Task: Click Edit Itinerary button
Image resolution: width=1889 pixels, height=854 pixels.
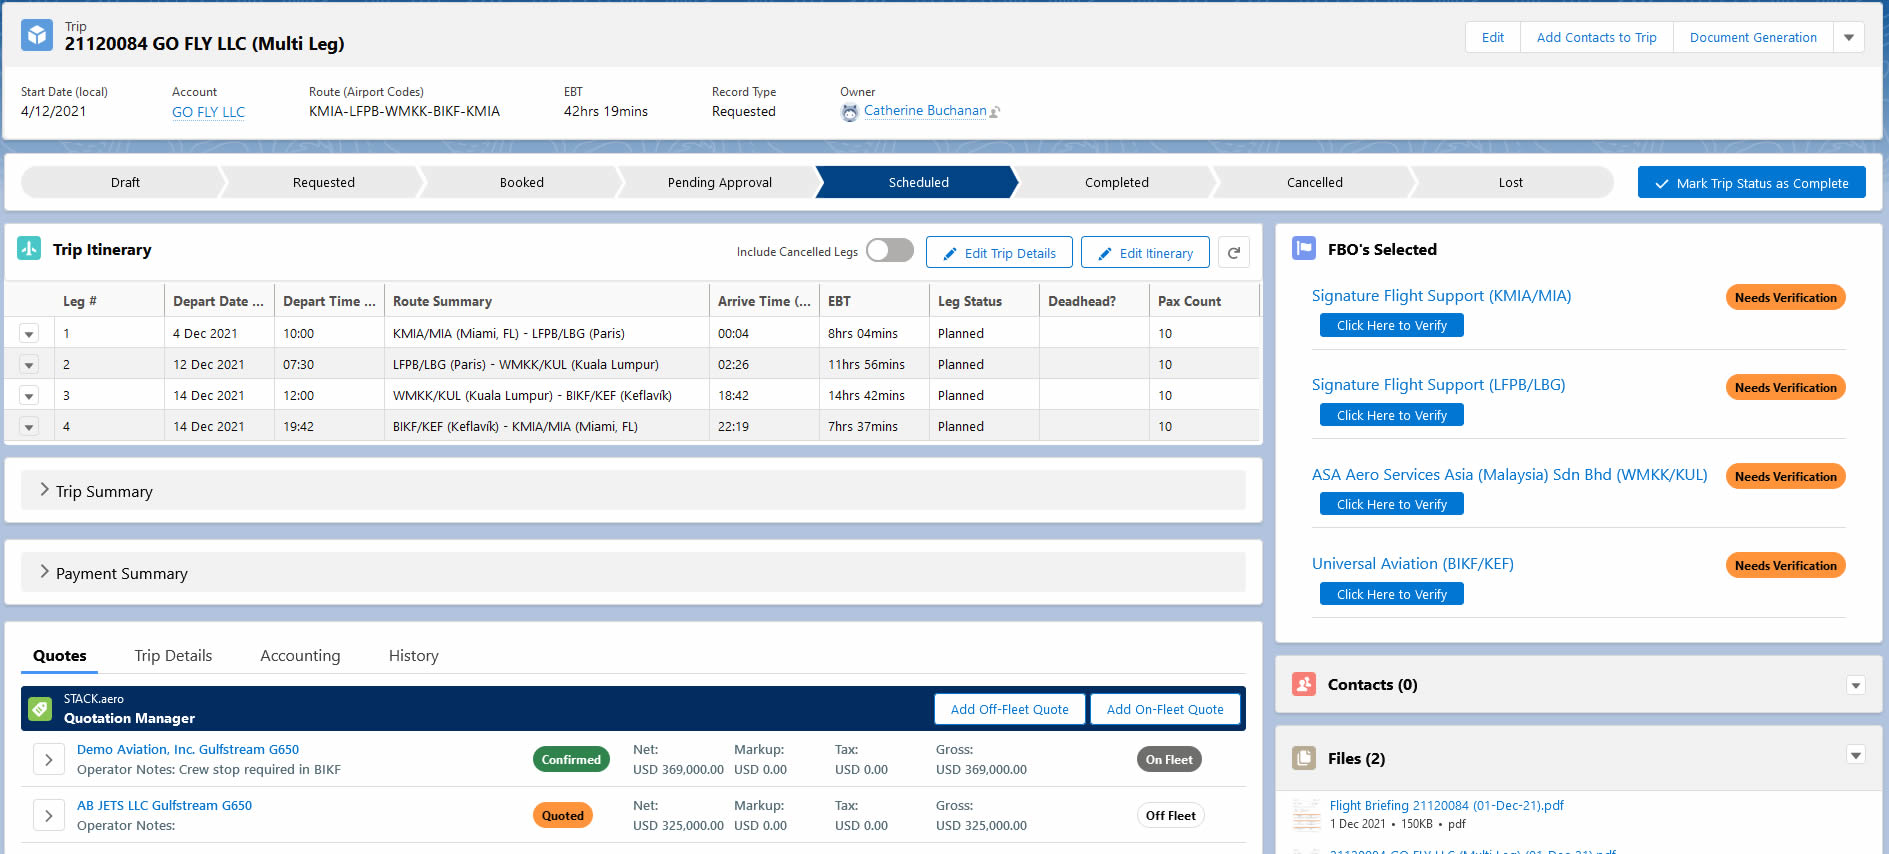Action: click(1145, 253)
